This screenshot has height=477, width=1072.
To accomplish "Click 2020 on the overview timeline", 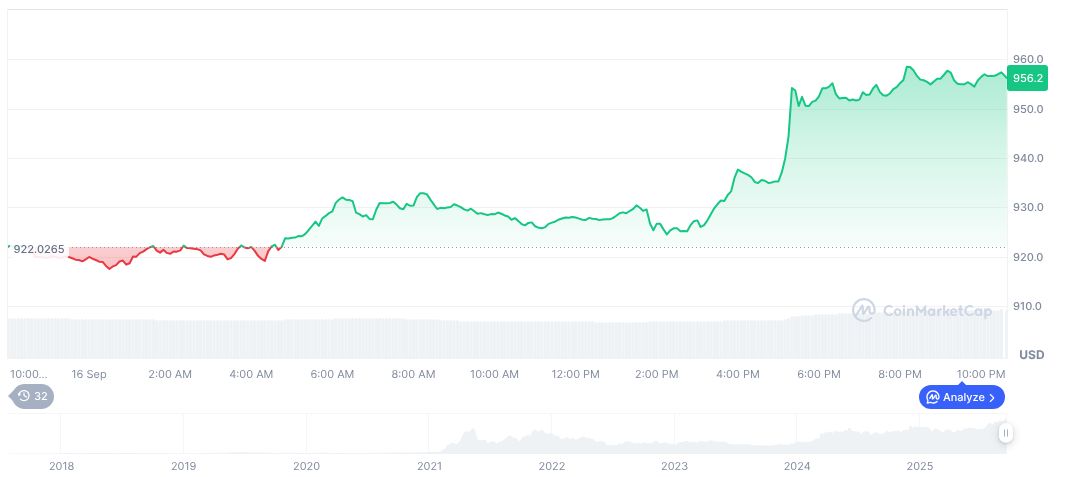I will (x=306, y=466).
